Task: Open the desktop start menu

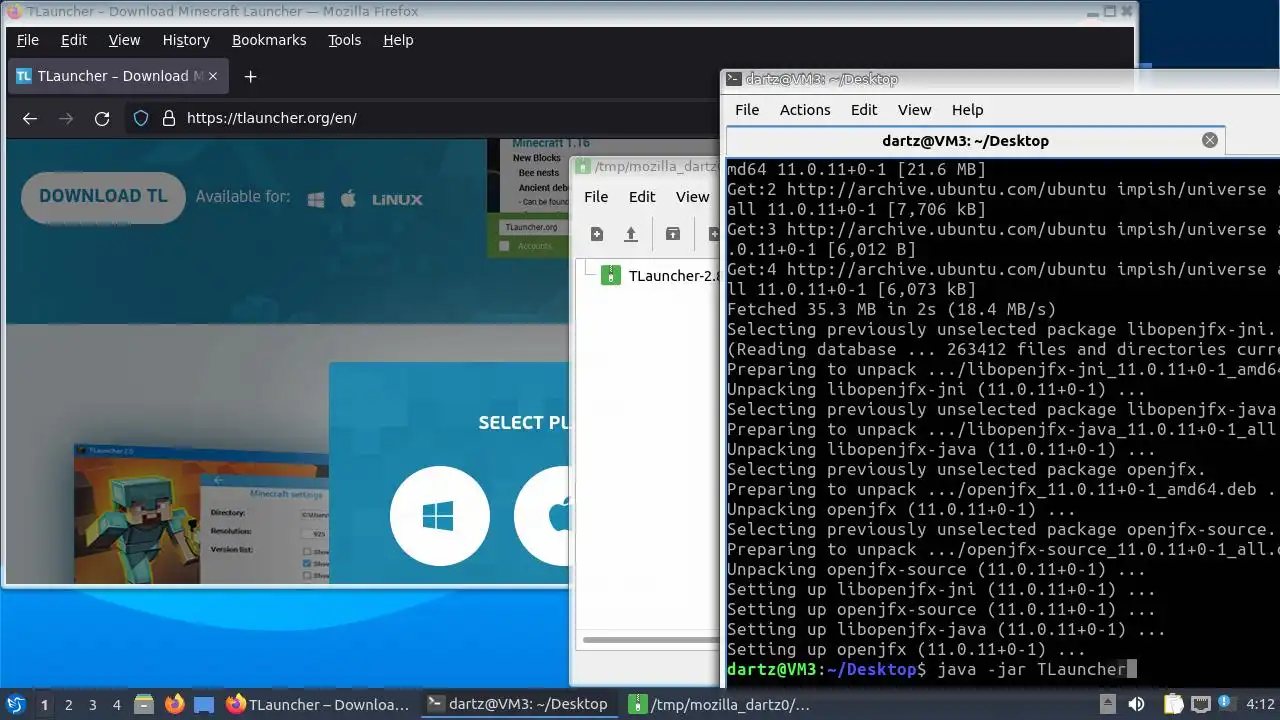Action: (x=16, y=705)
